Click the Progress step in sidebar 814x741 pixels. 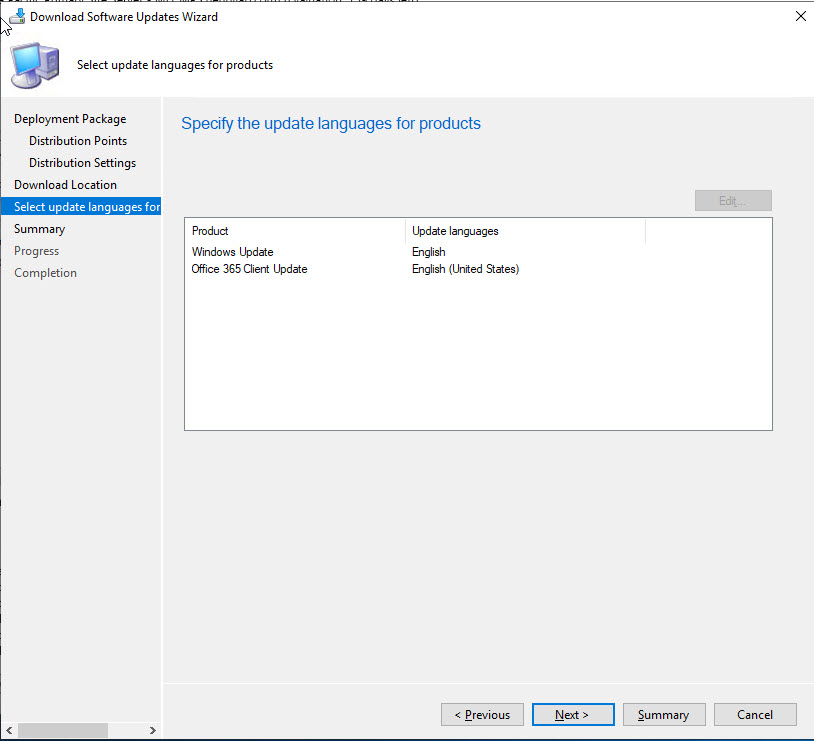pos(36,251)
